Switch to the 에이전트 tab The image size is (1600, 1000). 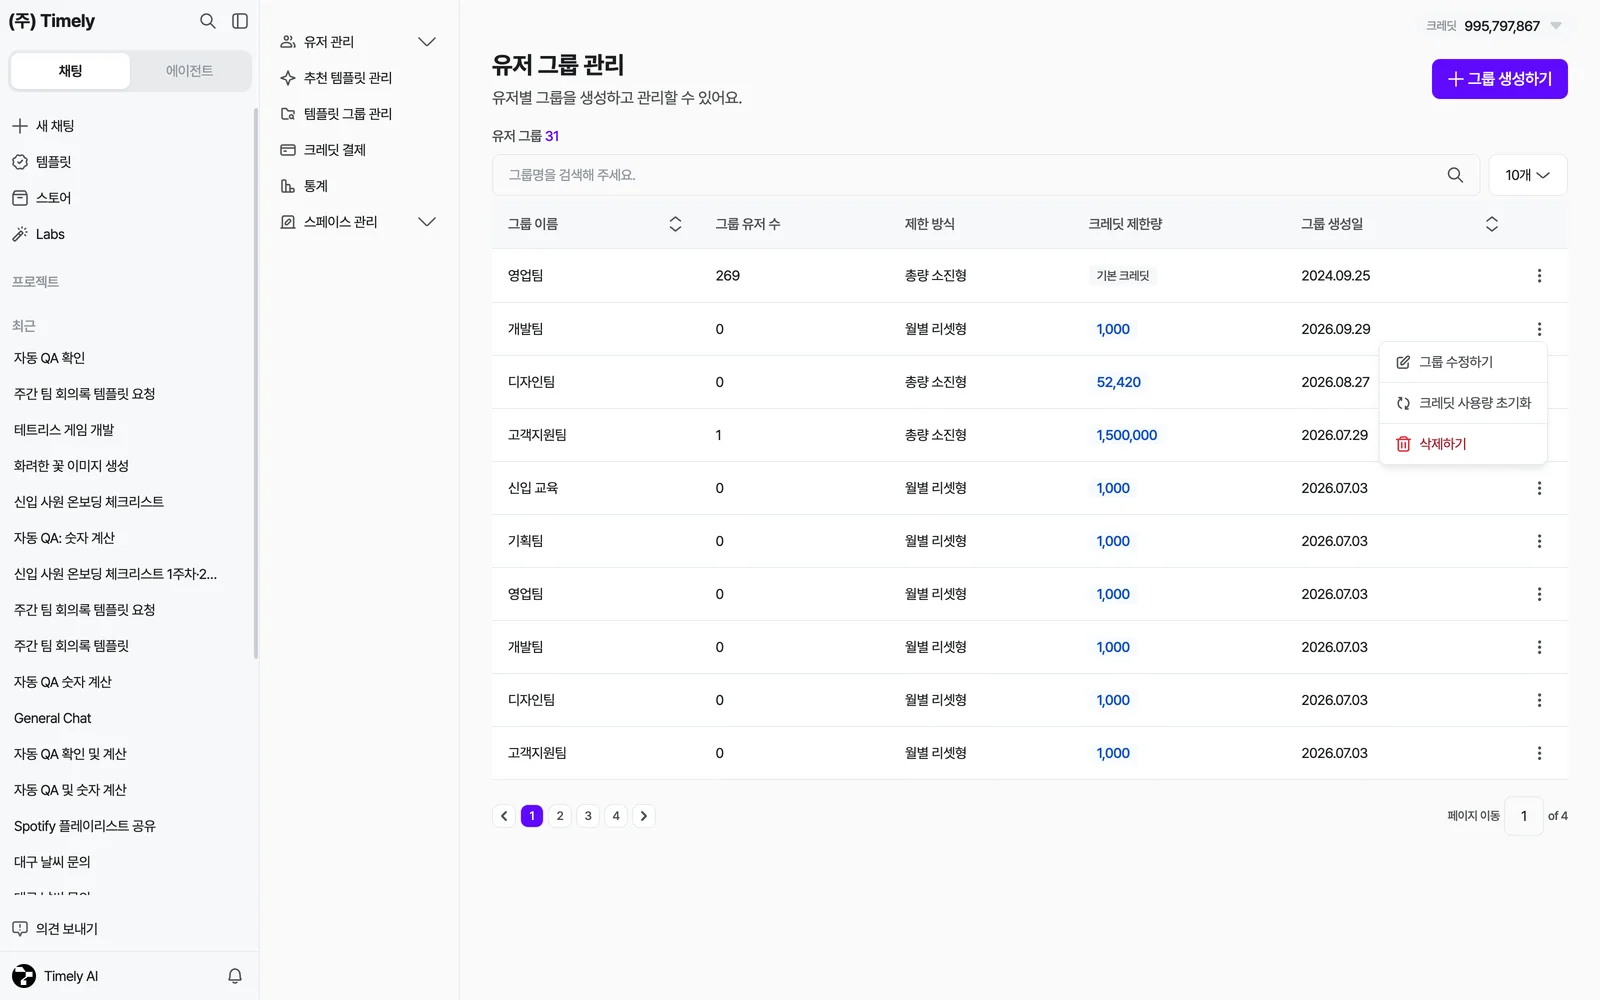189,71
